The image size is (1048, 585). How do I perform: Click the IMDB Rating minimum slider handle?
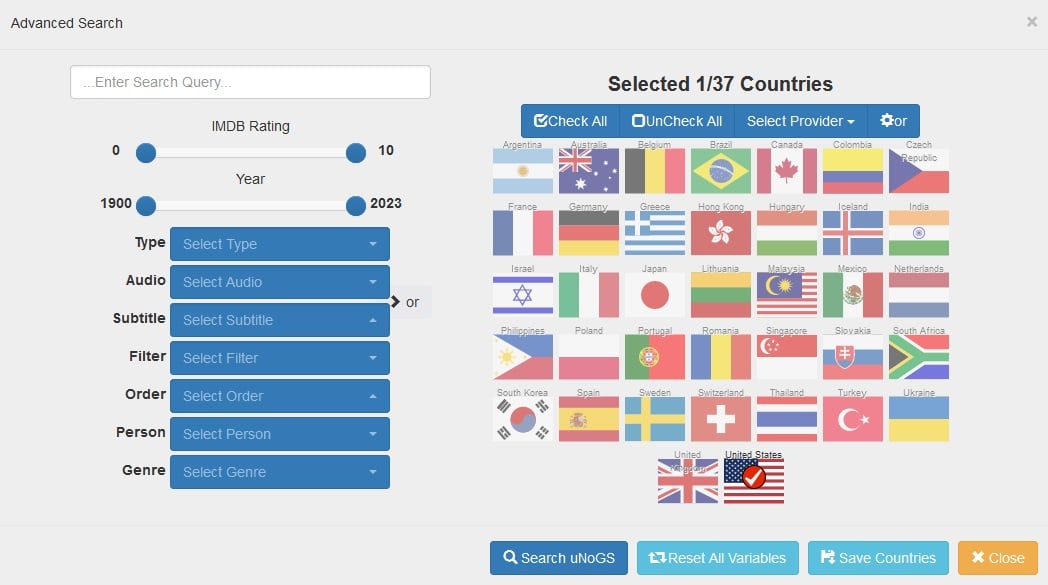[146, 153]
